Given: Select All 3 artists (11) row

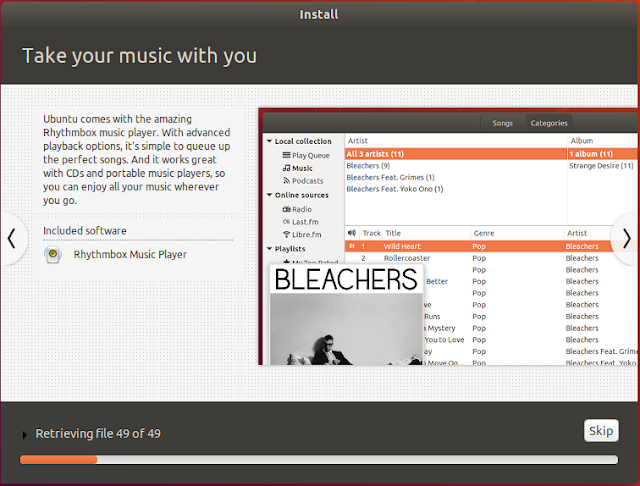Looking at the screenshot, I should (x=456, y=154).
